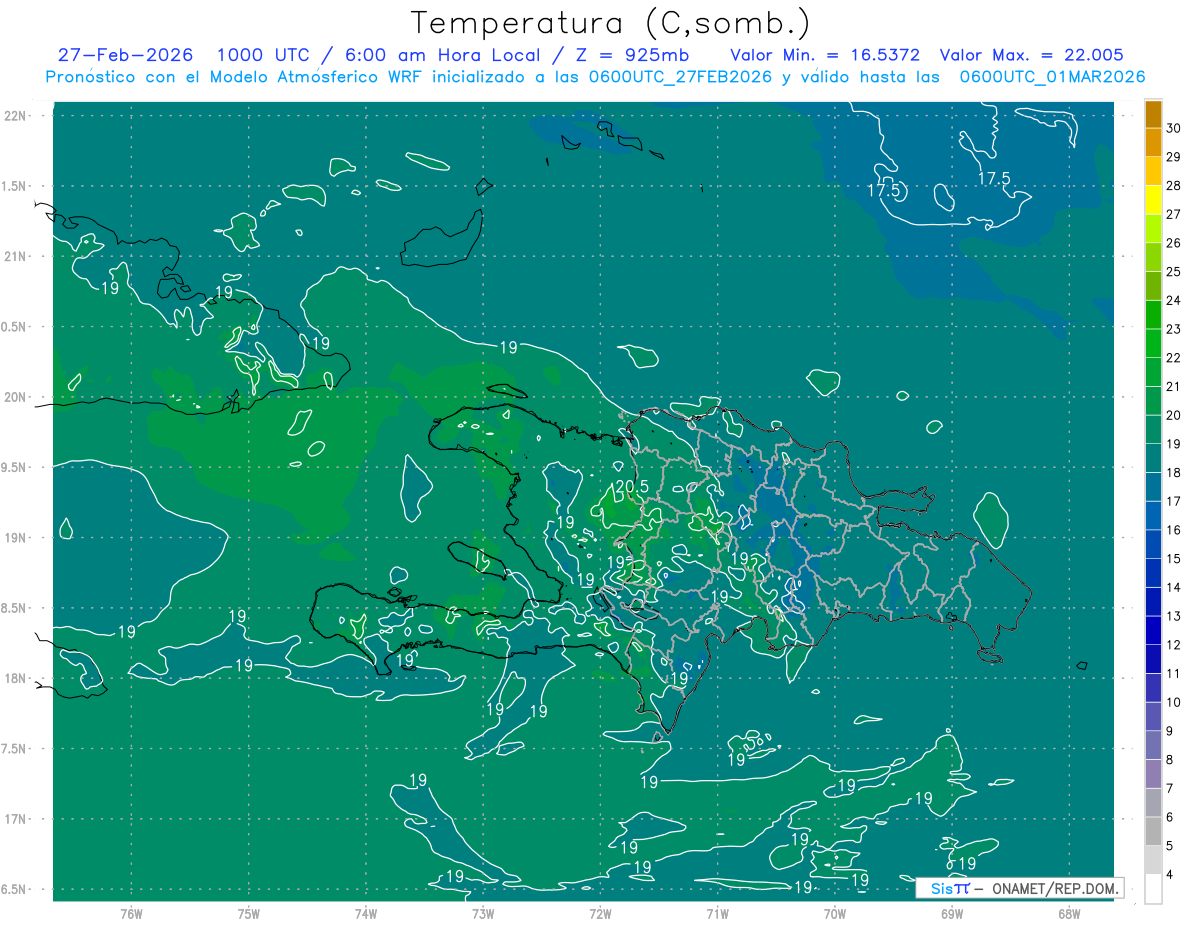Click the green swatch between legend values 22 and 23

[x=1153, y=344]
